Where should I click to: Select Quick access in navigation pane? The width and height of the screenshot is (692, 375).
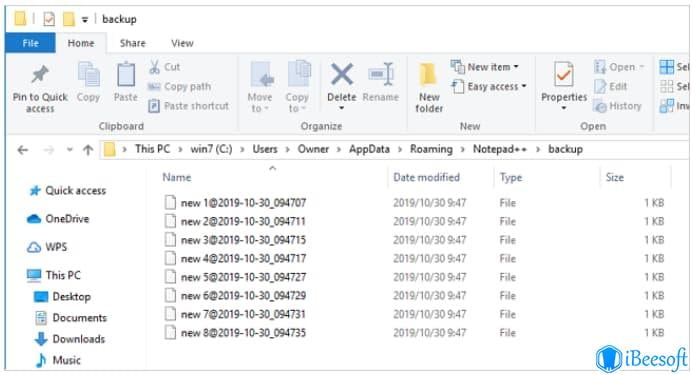[x=67, y=191]
